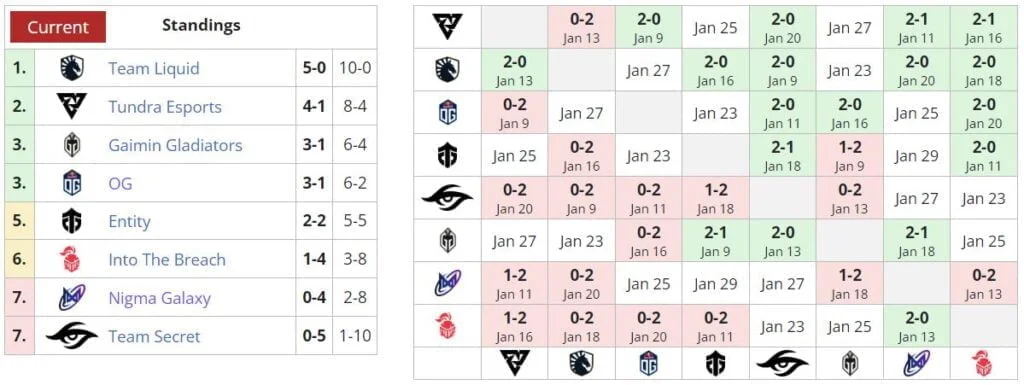Open the Tundra Esports standings link
The image size is (1024, 385).
pos(165,107)
